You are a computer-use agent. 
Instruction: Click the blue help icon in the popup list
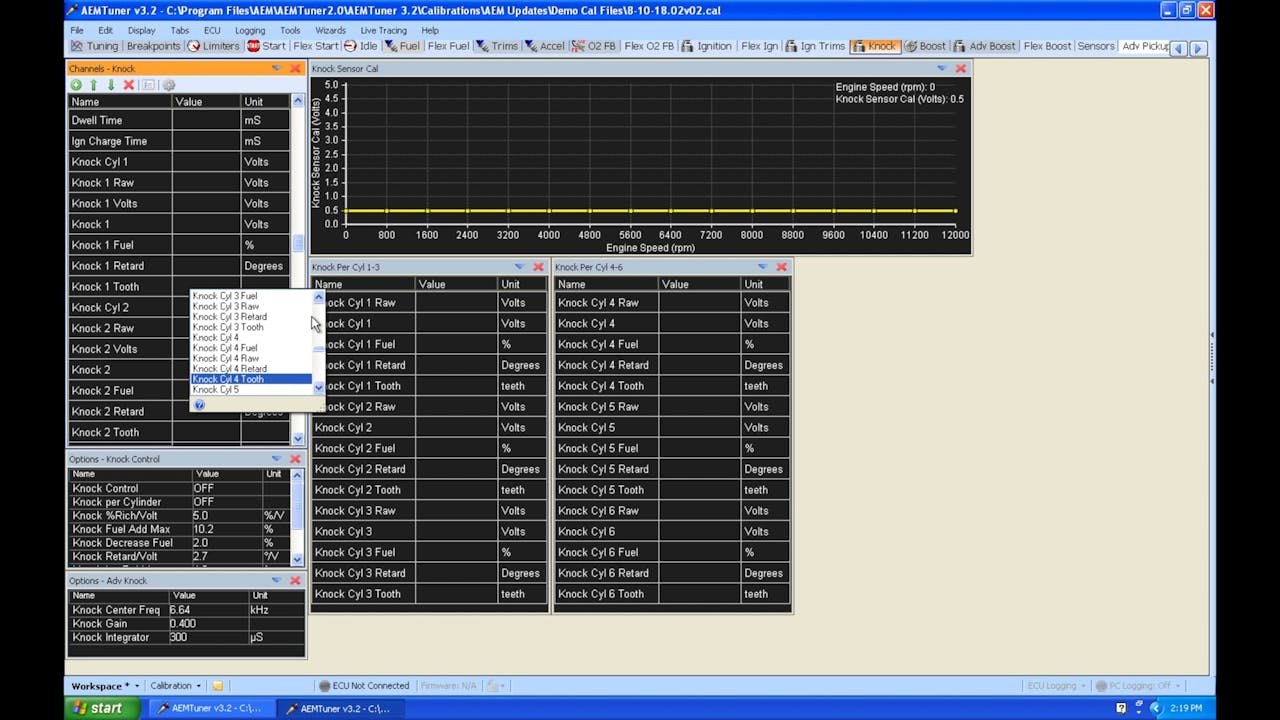[199, 405]
